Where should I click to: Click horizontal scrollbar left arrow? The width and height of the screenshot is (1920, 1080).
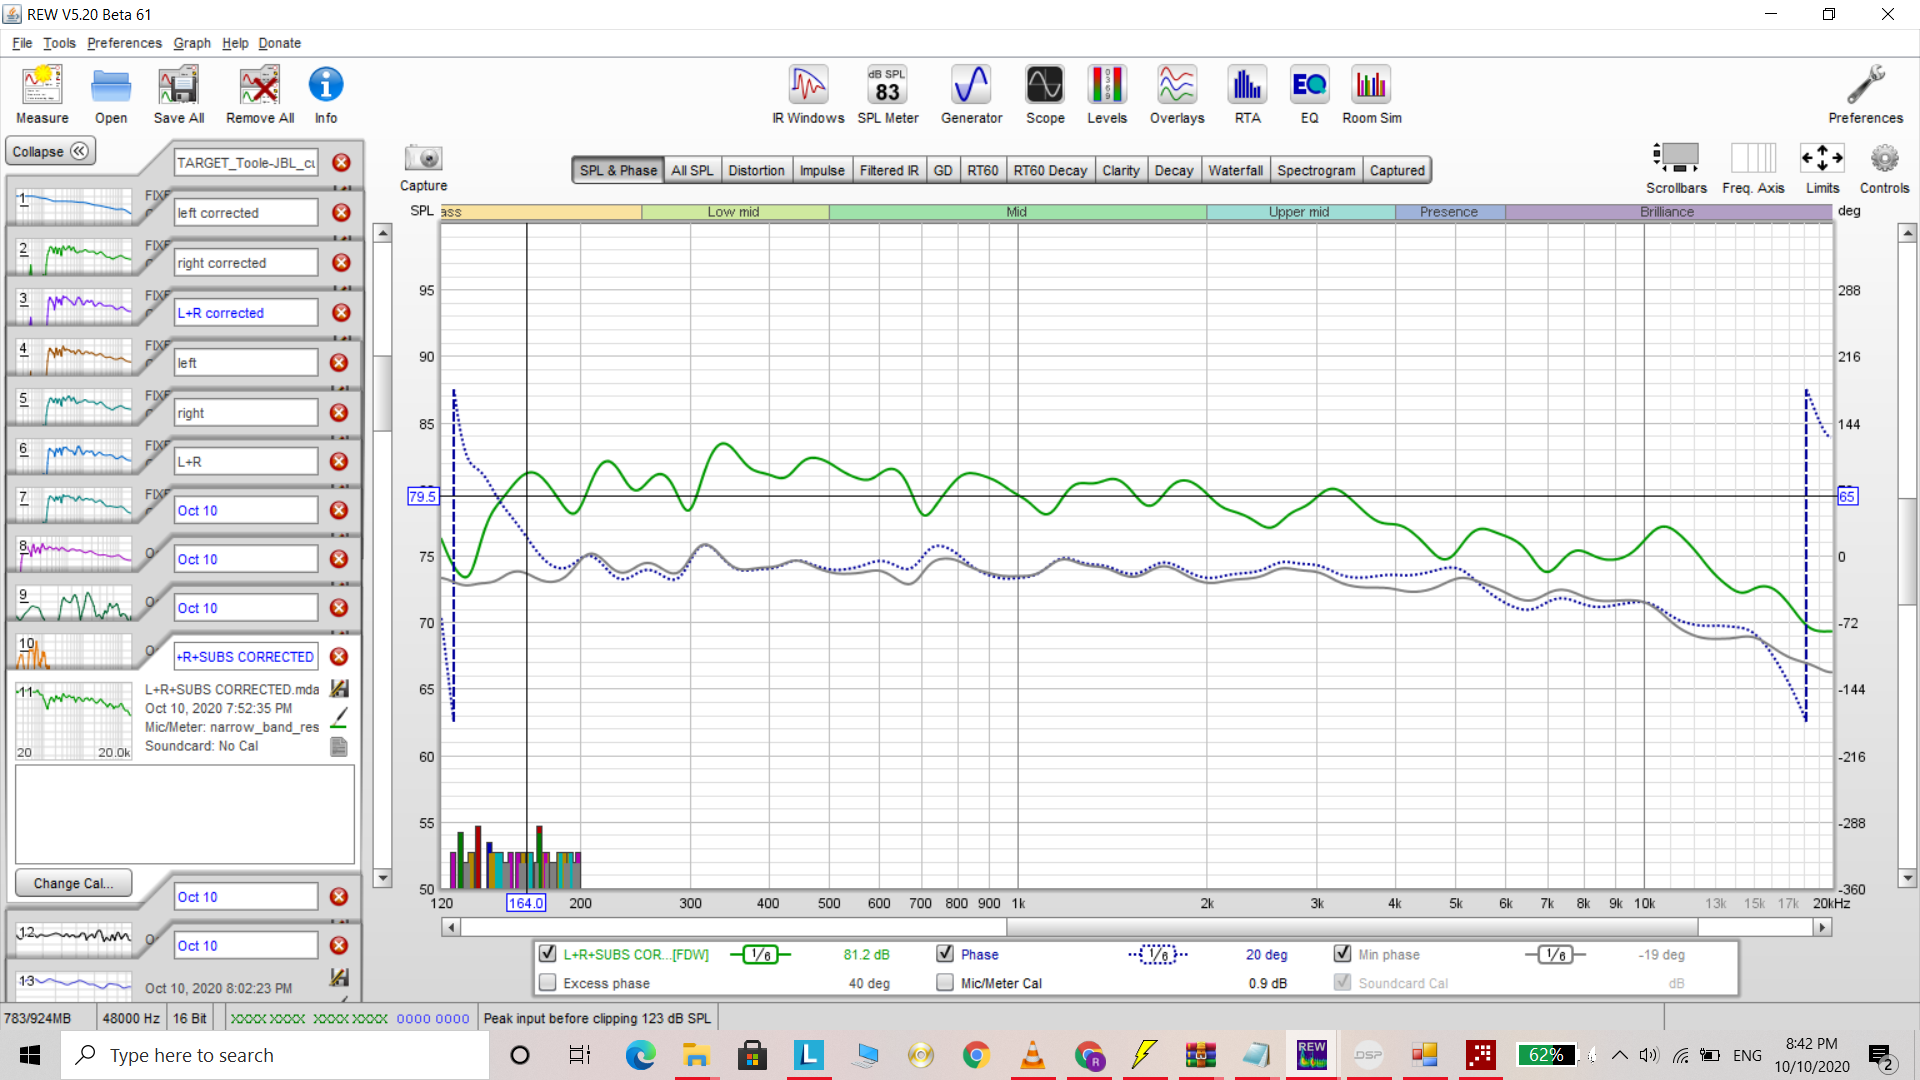451,928
